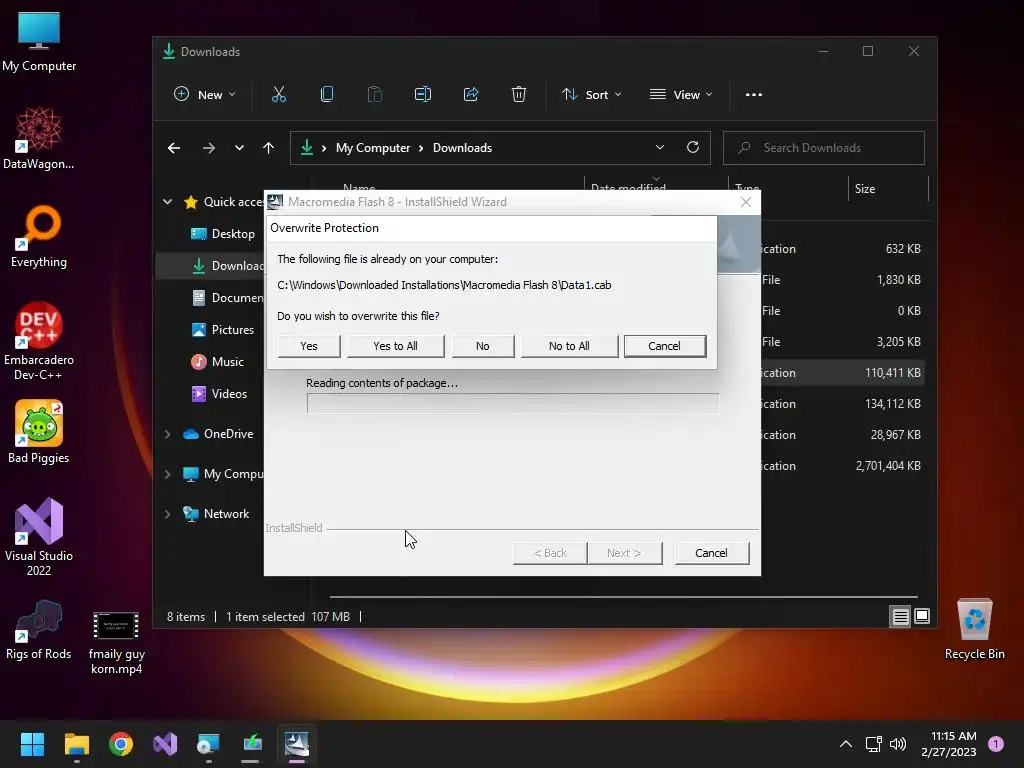
Task: Open Pictures in the navigation pane
Action: tap(222, 330)
